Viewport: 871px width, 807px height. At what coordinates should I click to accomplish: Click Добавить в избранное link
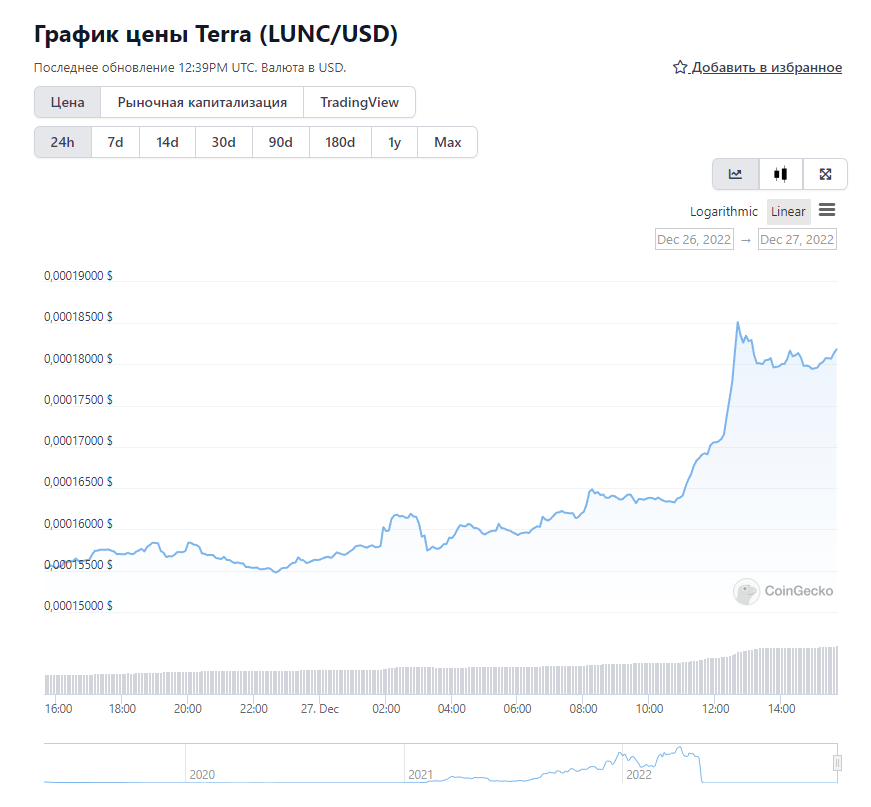pos(767,67)
